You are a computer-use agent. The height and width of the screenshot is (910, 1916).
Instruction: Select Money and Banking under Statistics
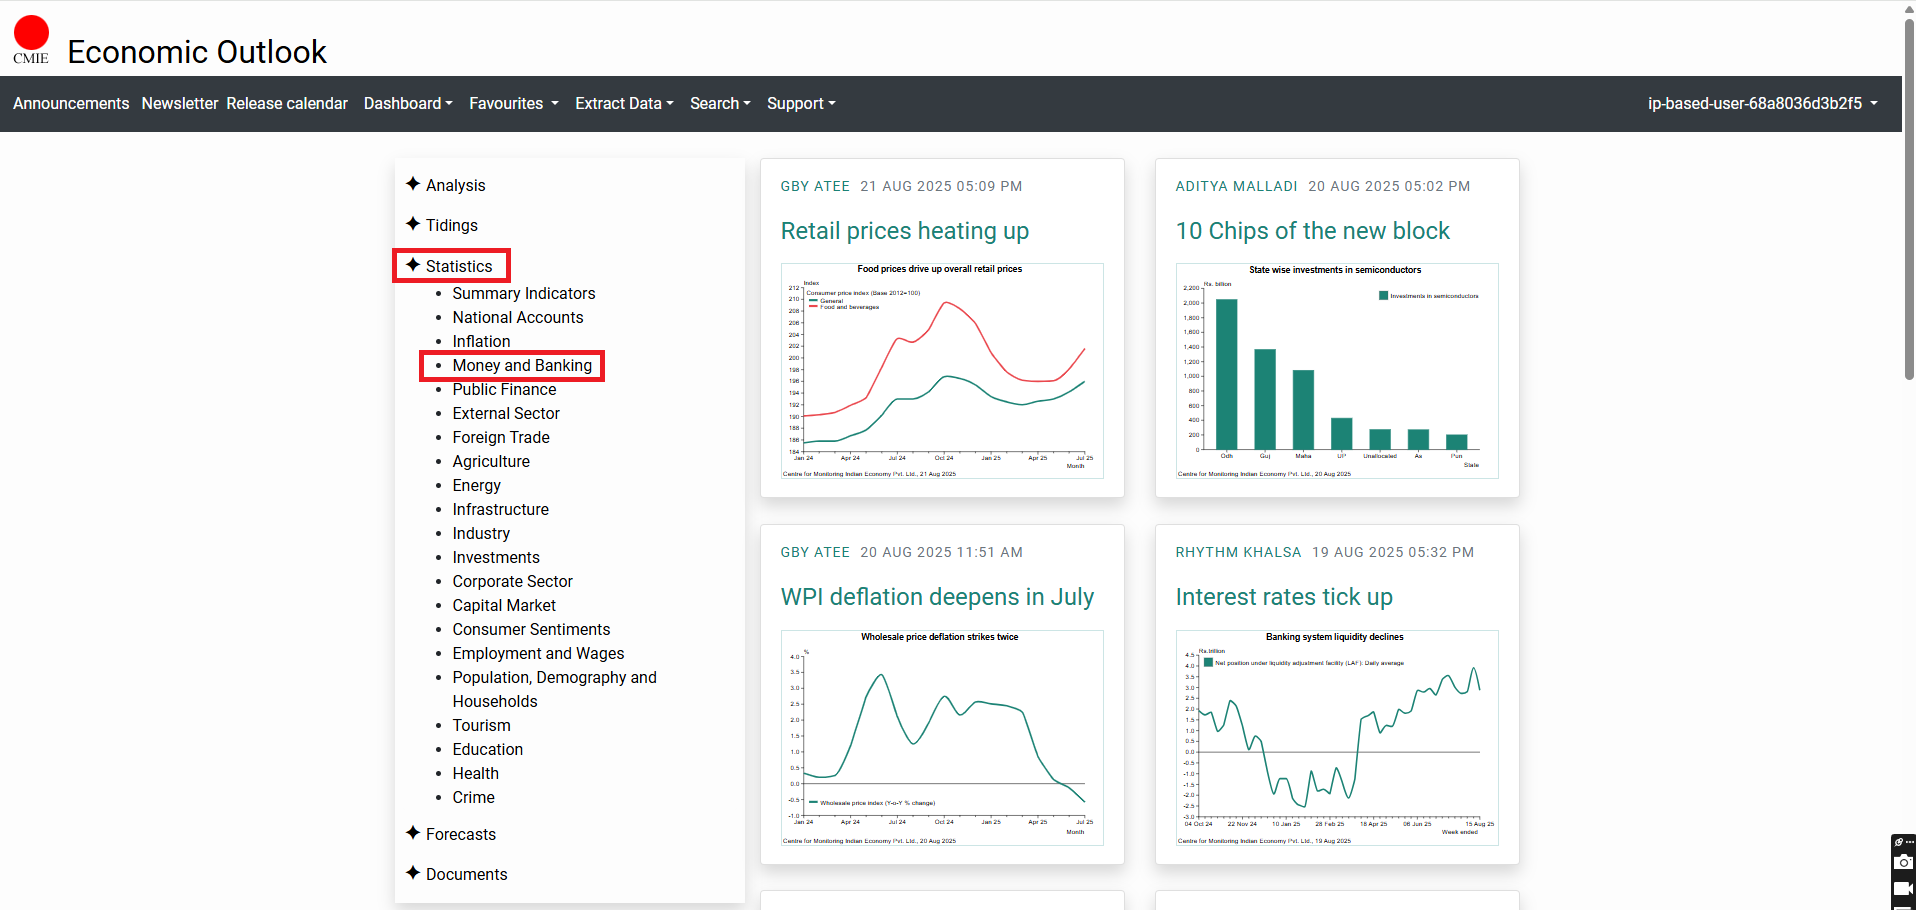[522, 366]
